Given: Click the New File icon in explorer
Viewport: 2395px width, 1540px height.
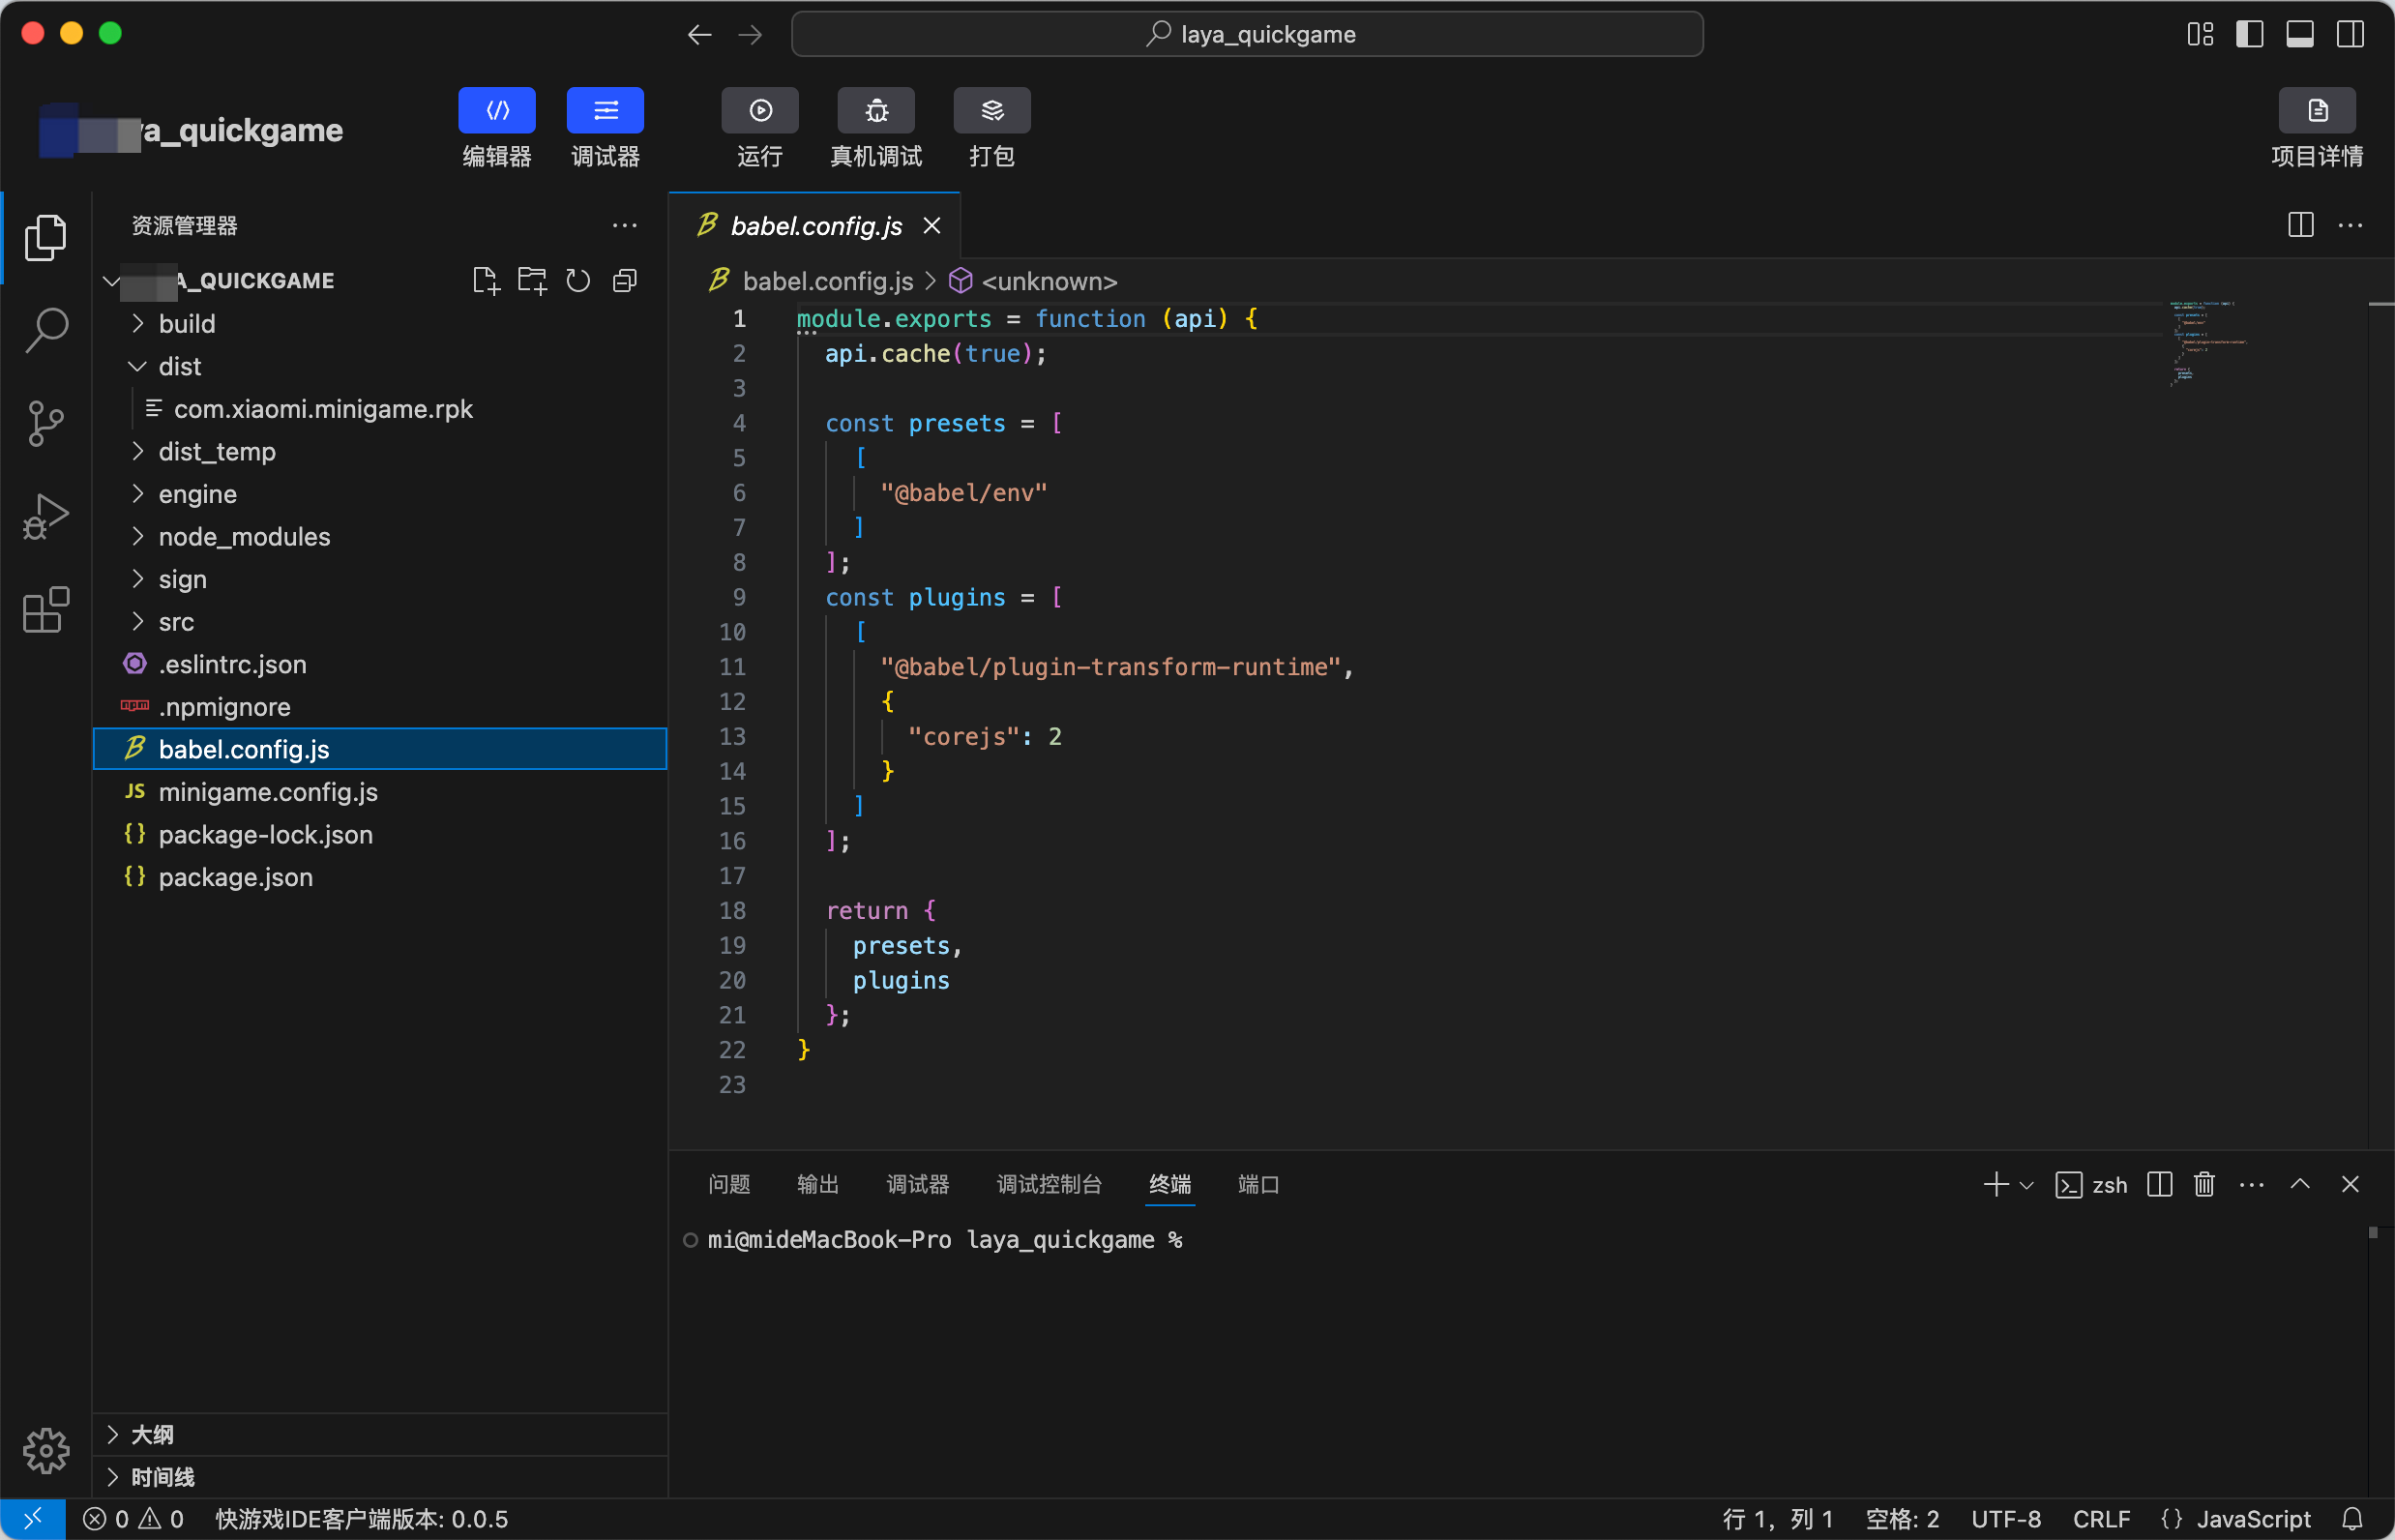Looking at the screenshot, I should point(486,281).
